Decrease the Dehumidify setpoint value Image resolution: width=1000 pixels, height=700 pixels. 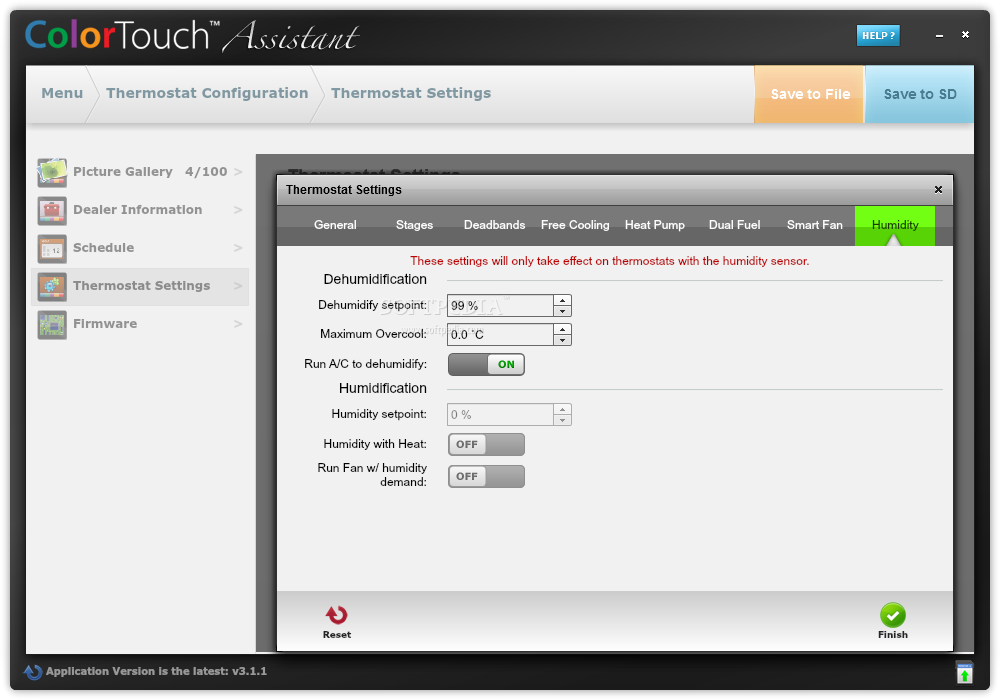point(562,311)
